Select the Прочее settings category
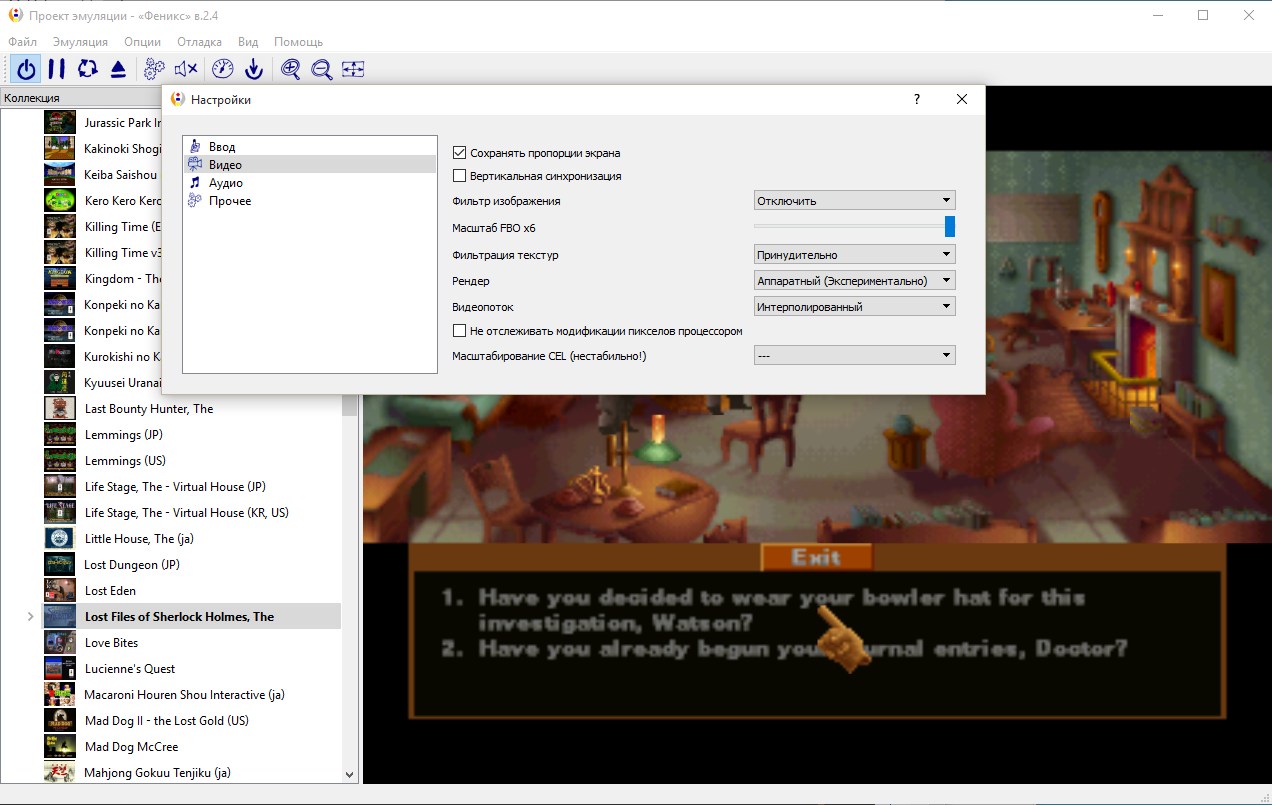Screen dimensions: 1272x805 click(310, 201)
